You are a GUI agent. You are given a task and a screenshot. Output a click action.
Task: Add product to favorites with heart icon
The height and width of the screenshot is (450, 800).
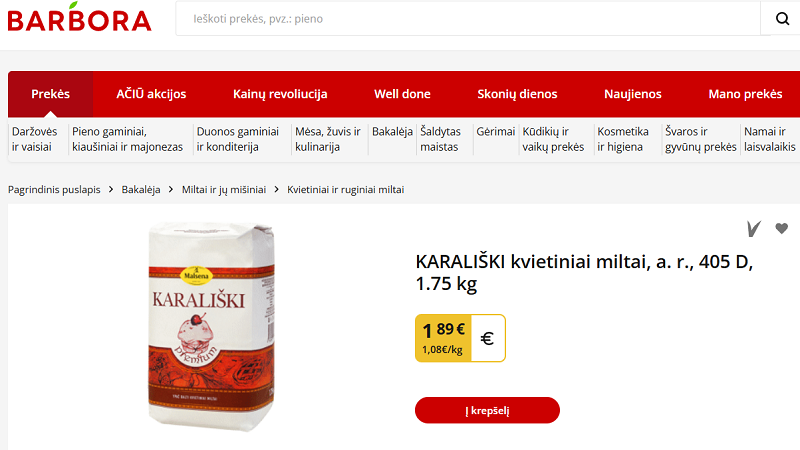point(781,229)
